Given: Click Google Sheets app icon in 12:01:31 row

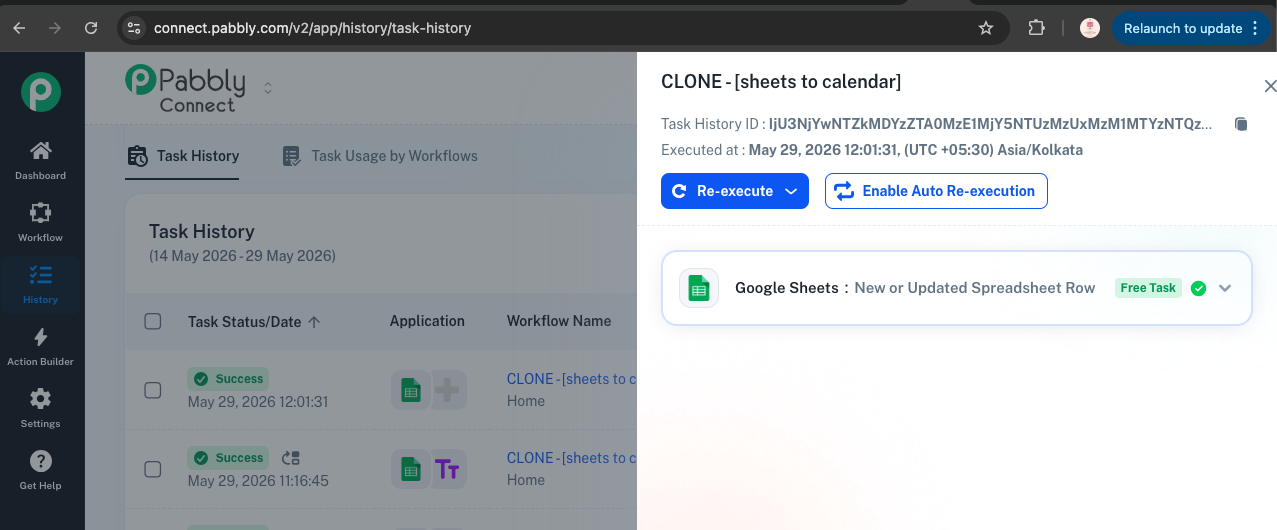Looking at the screenshot, I should click(x=410, y=390).
